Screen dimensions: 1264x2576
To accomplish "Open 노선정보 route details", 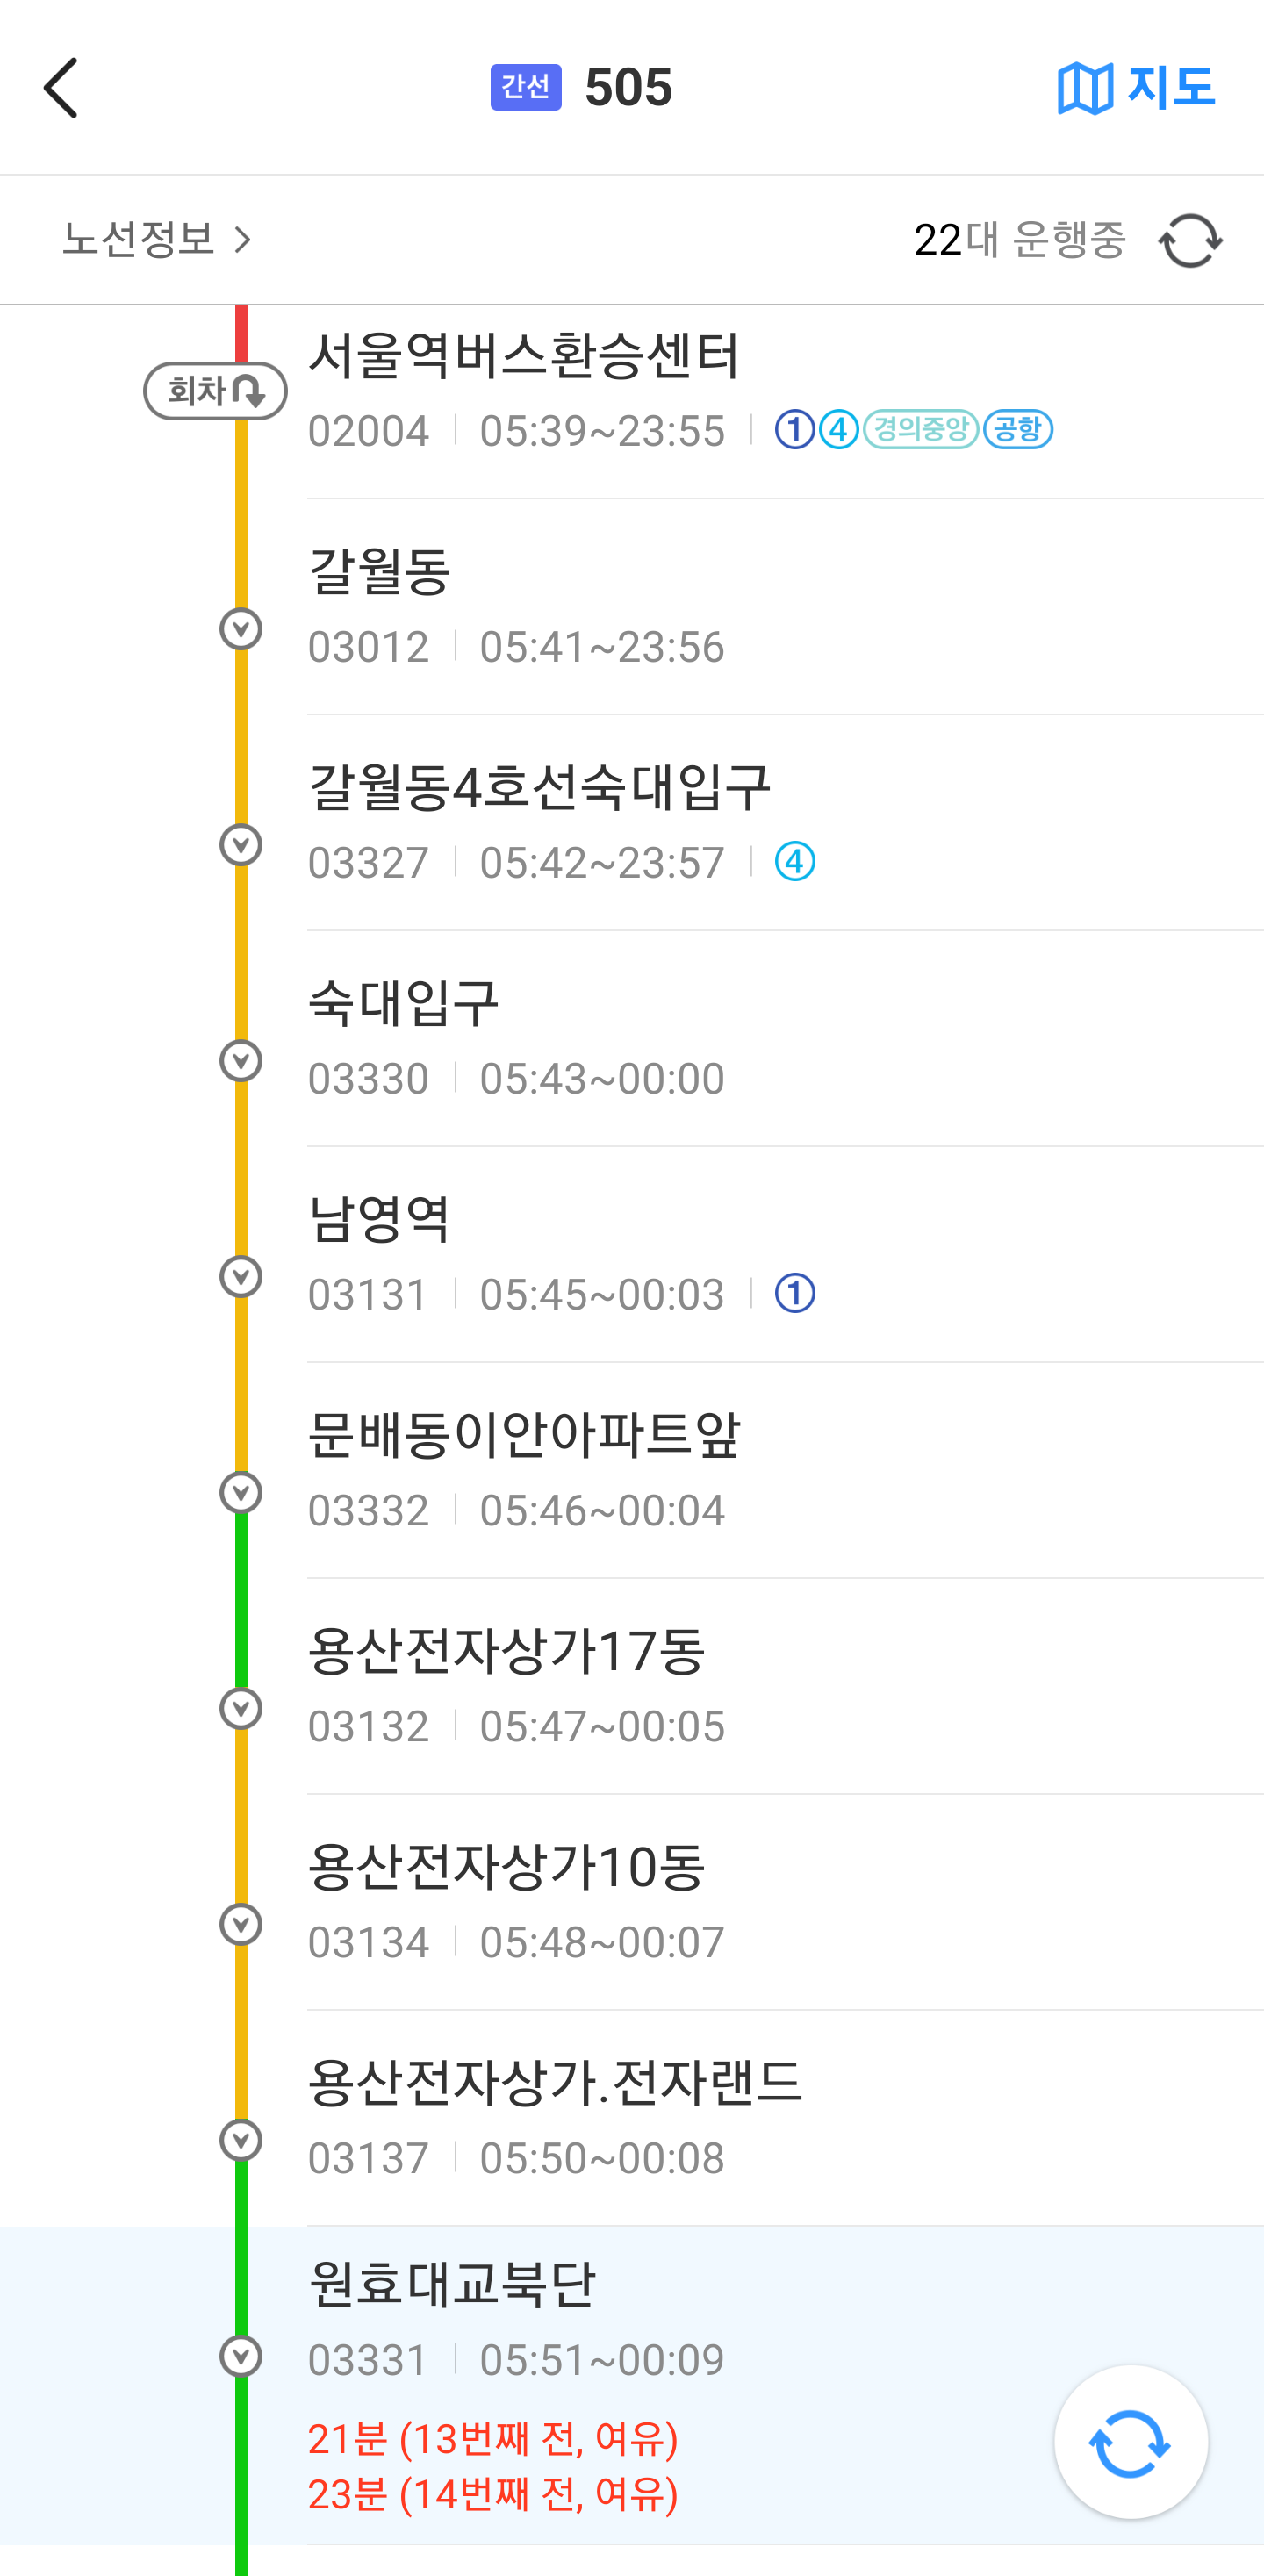I will [x=156, y=240].
